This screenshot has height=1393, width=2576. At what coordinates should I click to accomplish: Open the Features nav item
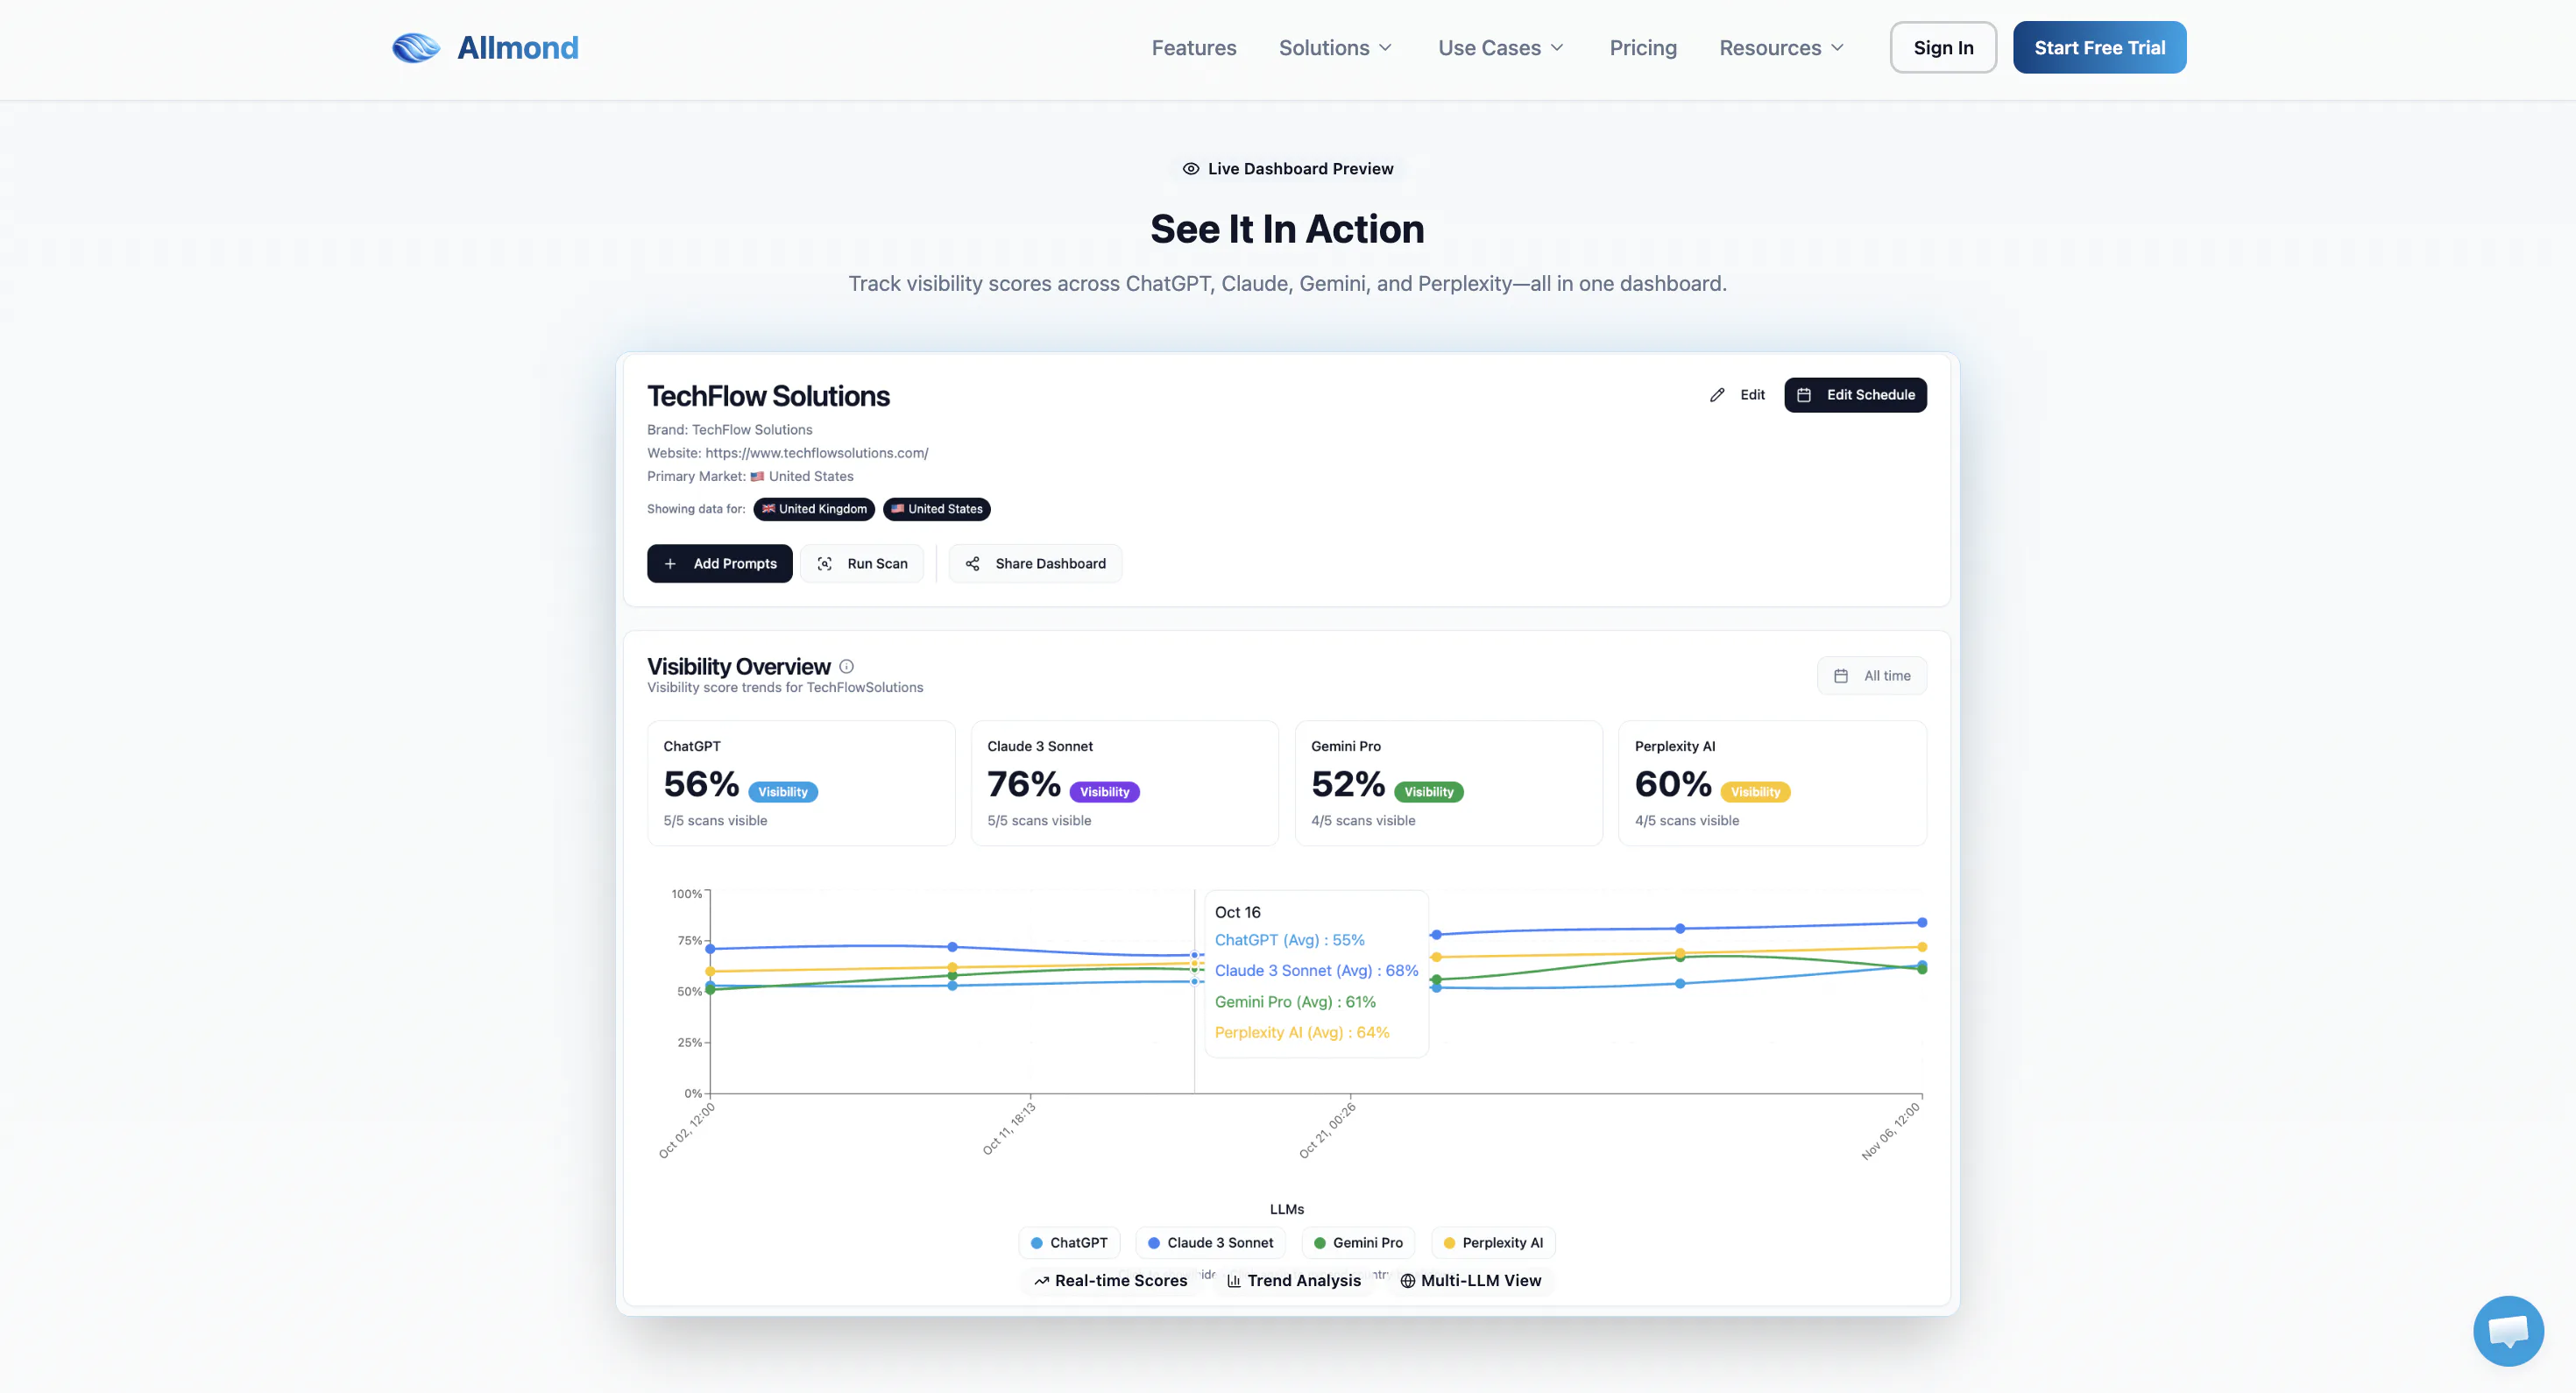[1194, 48]
